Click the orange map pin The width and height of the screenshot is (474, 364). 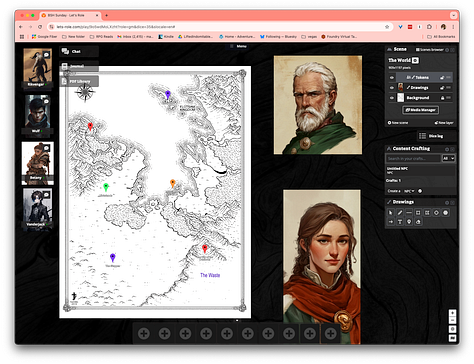tap(172, 183)
